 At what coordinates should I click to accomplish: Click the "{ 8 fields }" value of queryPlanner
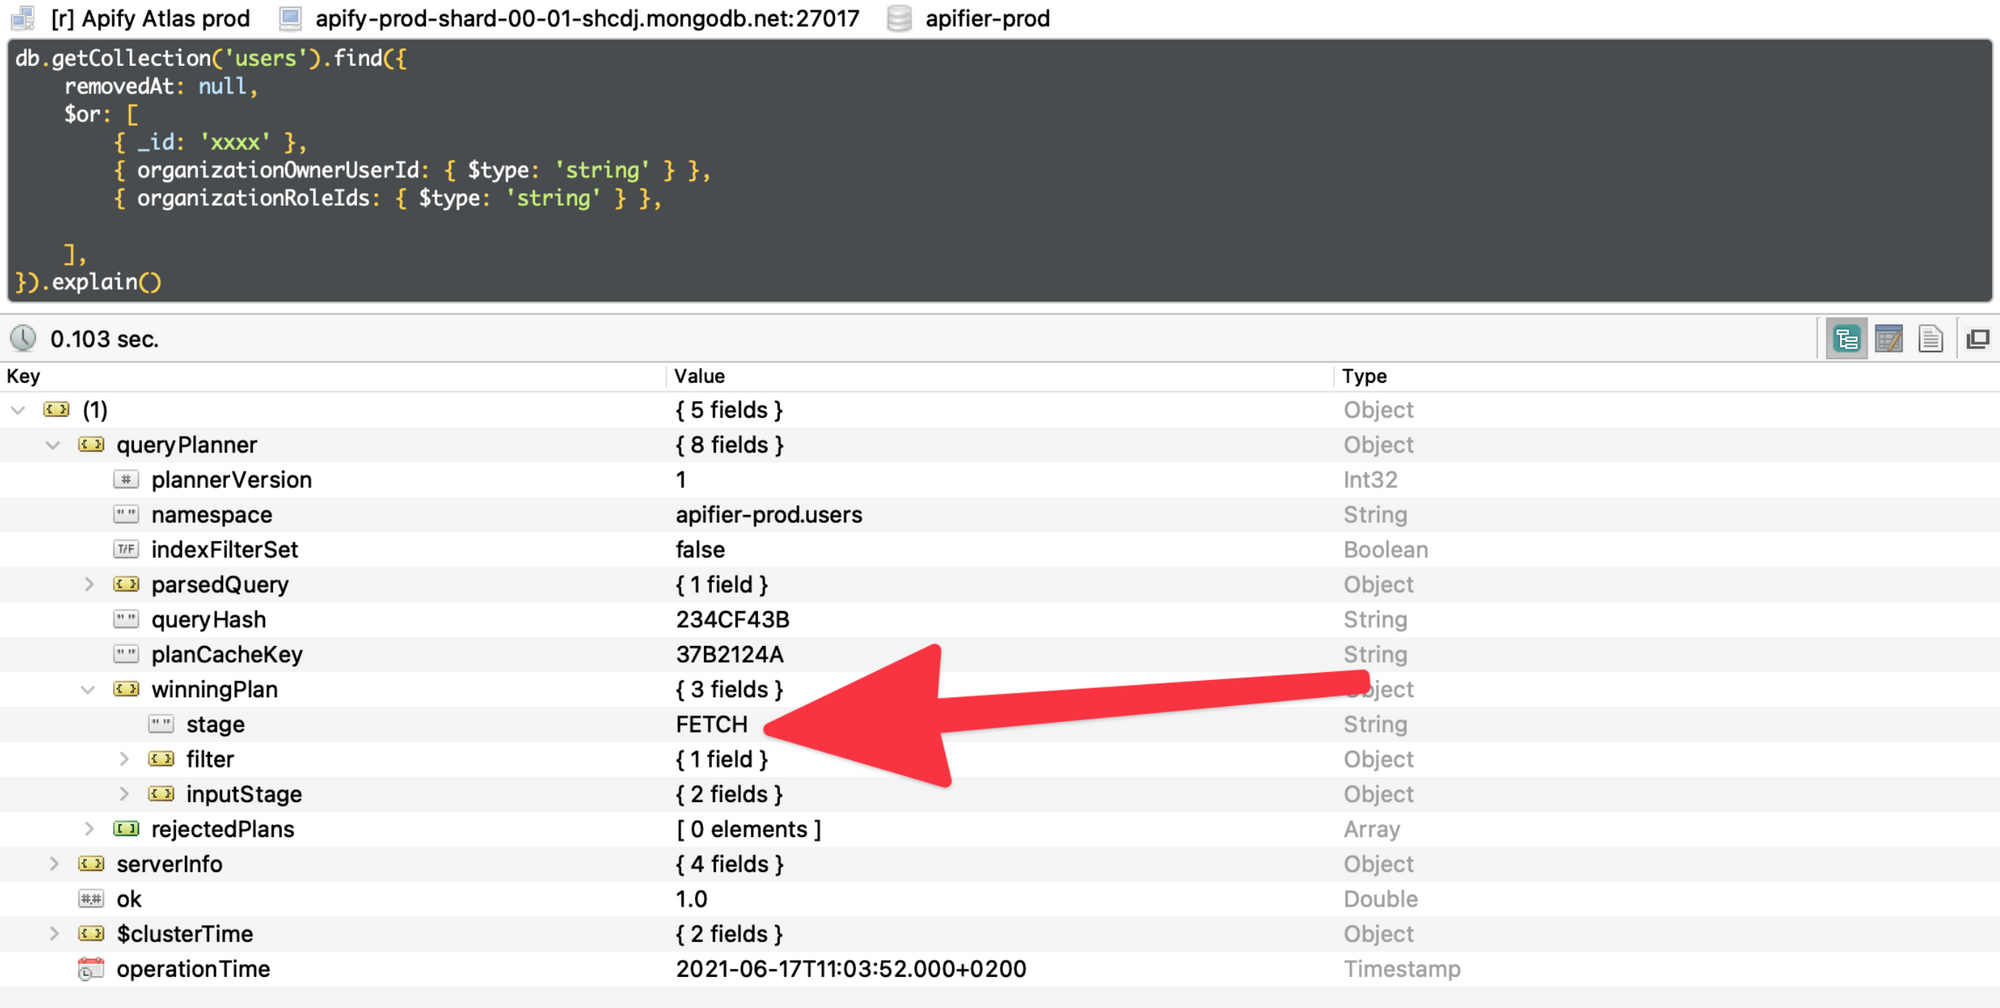coord(729,445)
